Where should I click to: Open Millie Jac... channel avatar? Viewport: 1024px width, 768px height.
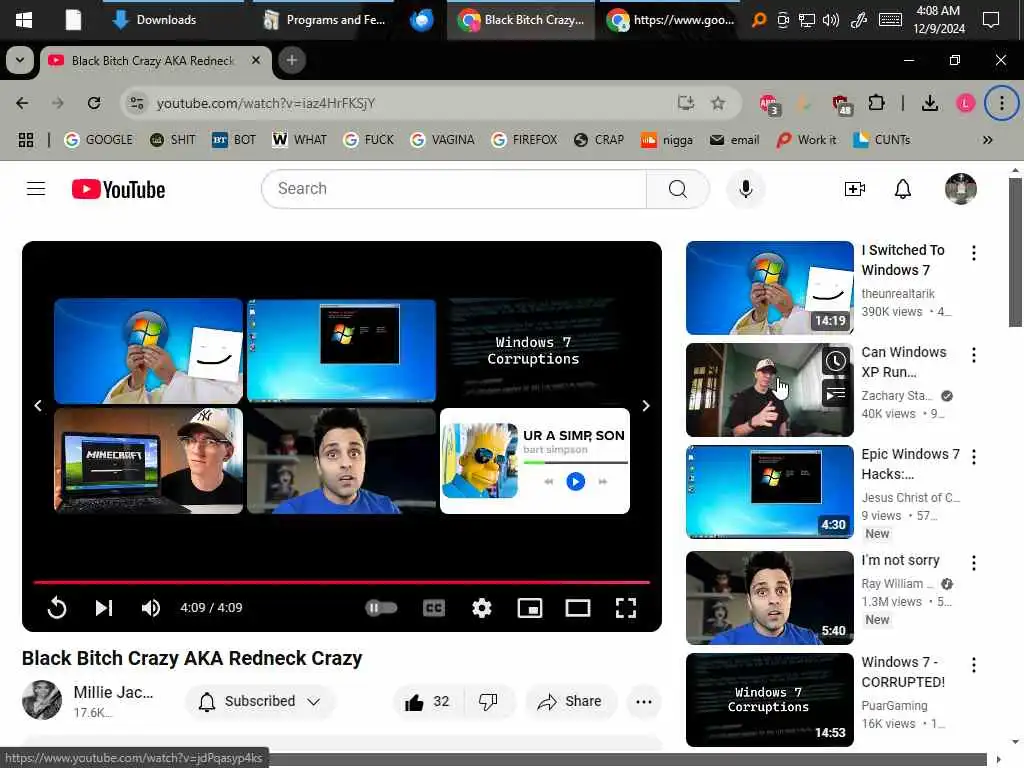pos(42,699)
